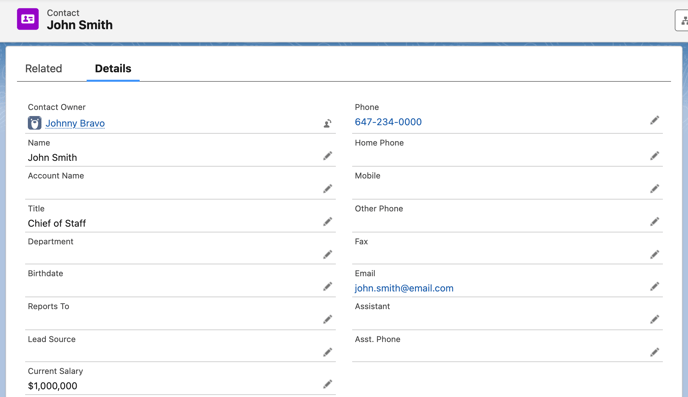Edit the Name field pencil icon
The image size is (688, 397).
[x=327, y=156]
